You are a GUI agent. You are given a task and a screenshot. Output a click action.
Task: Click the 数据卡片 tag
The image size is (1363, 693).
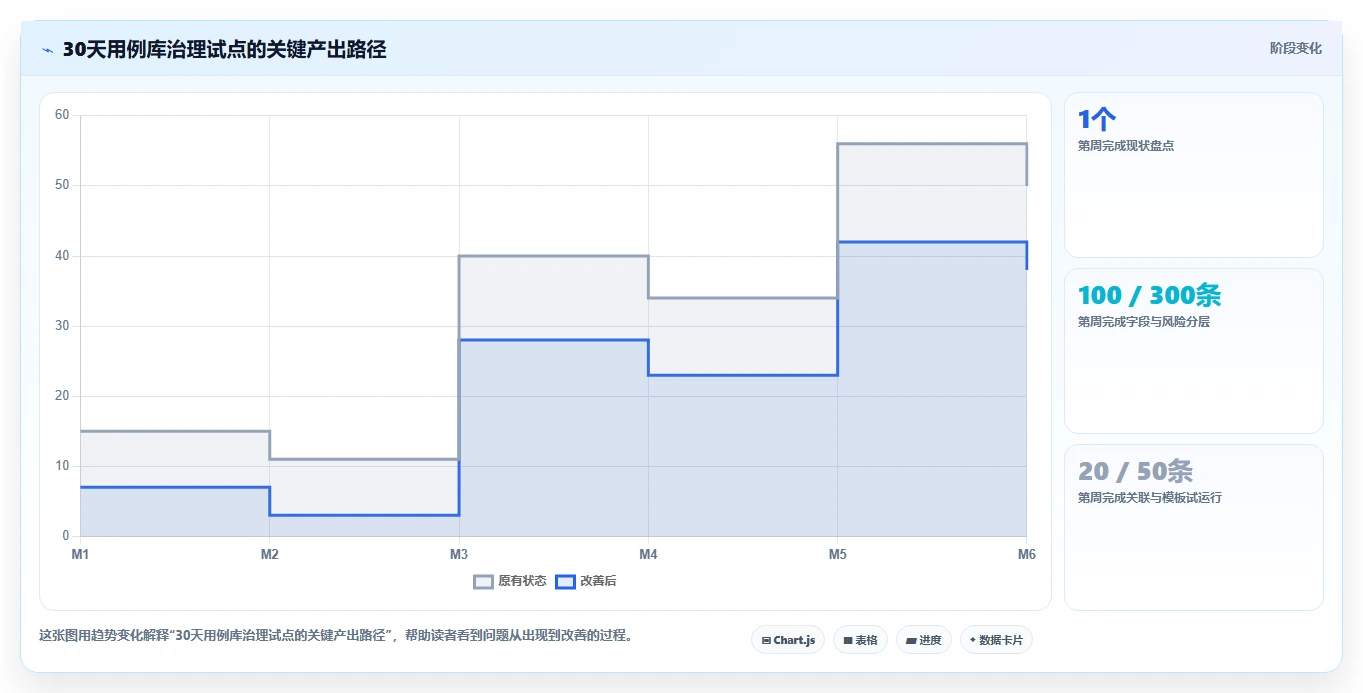click(x=996, y=640)
